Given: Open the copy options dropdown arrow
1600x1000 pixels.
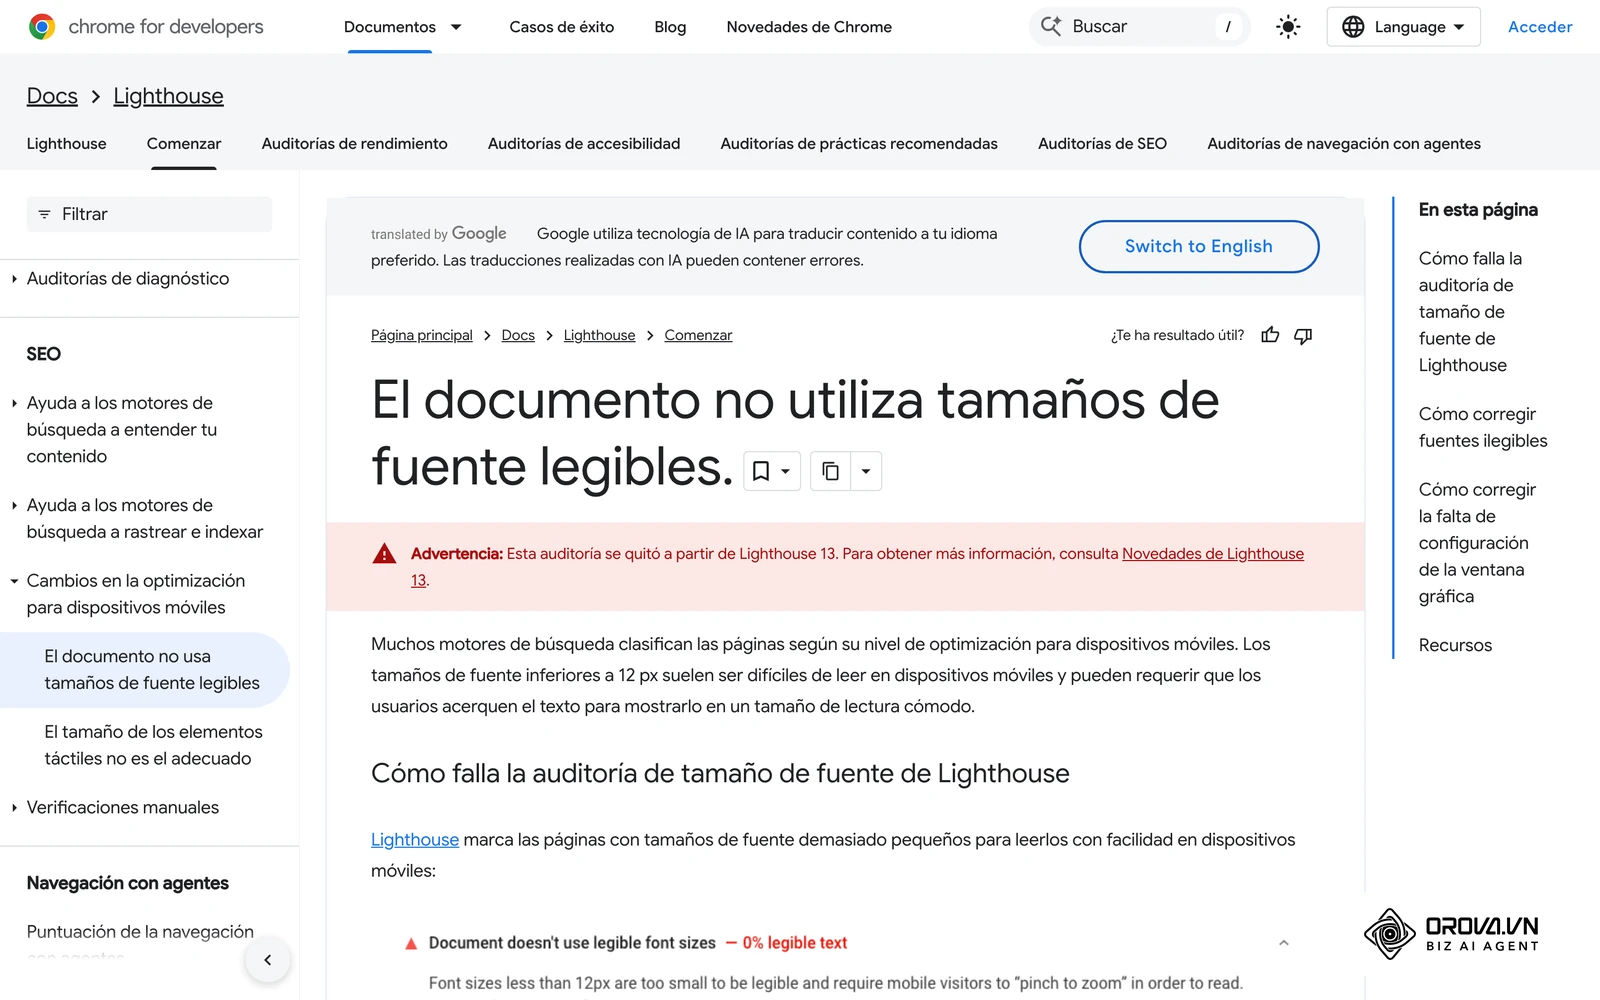Looking at the screenshot, I should 866,471.
